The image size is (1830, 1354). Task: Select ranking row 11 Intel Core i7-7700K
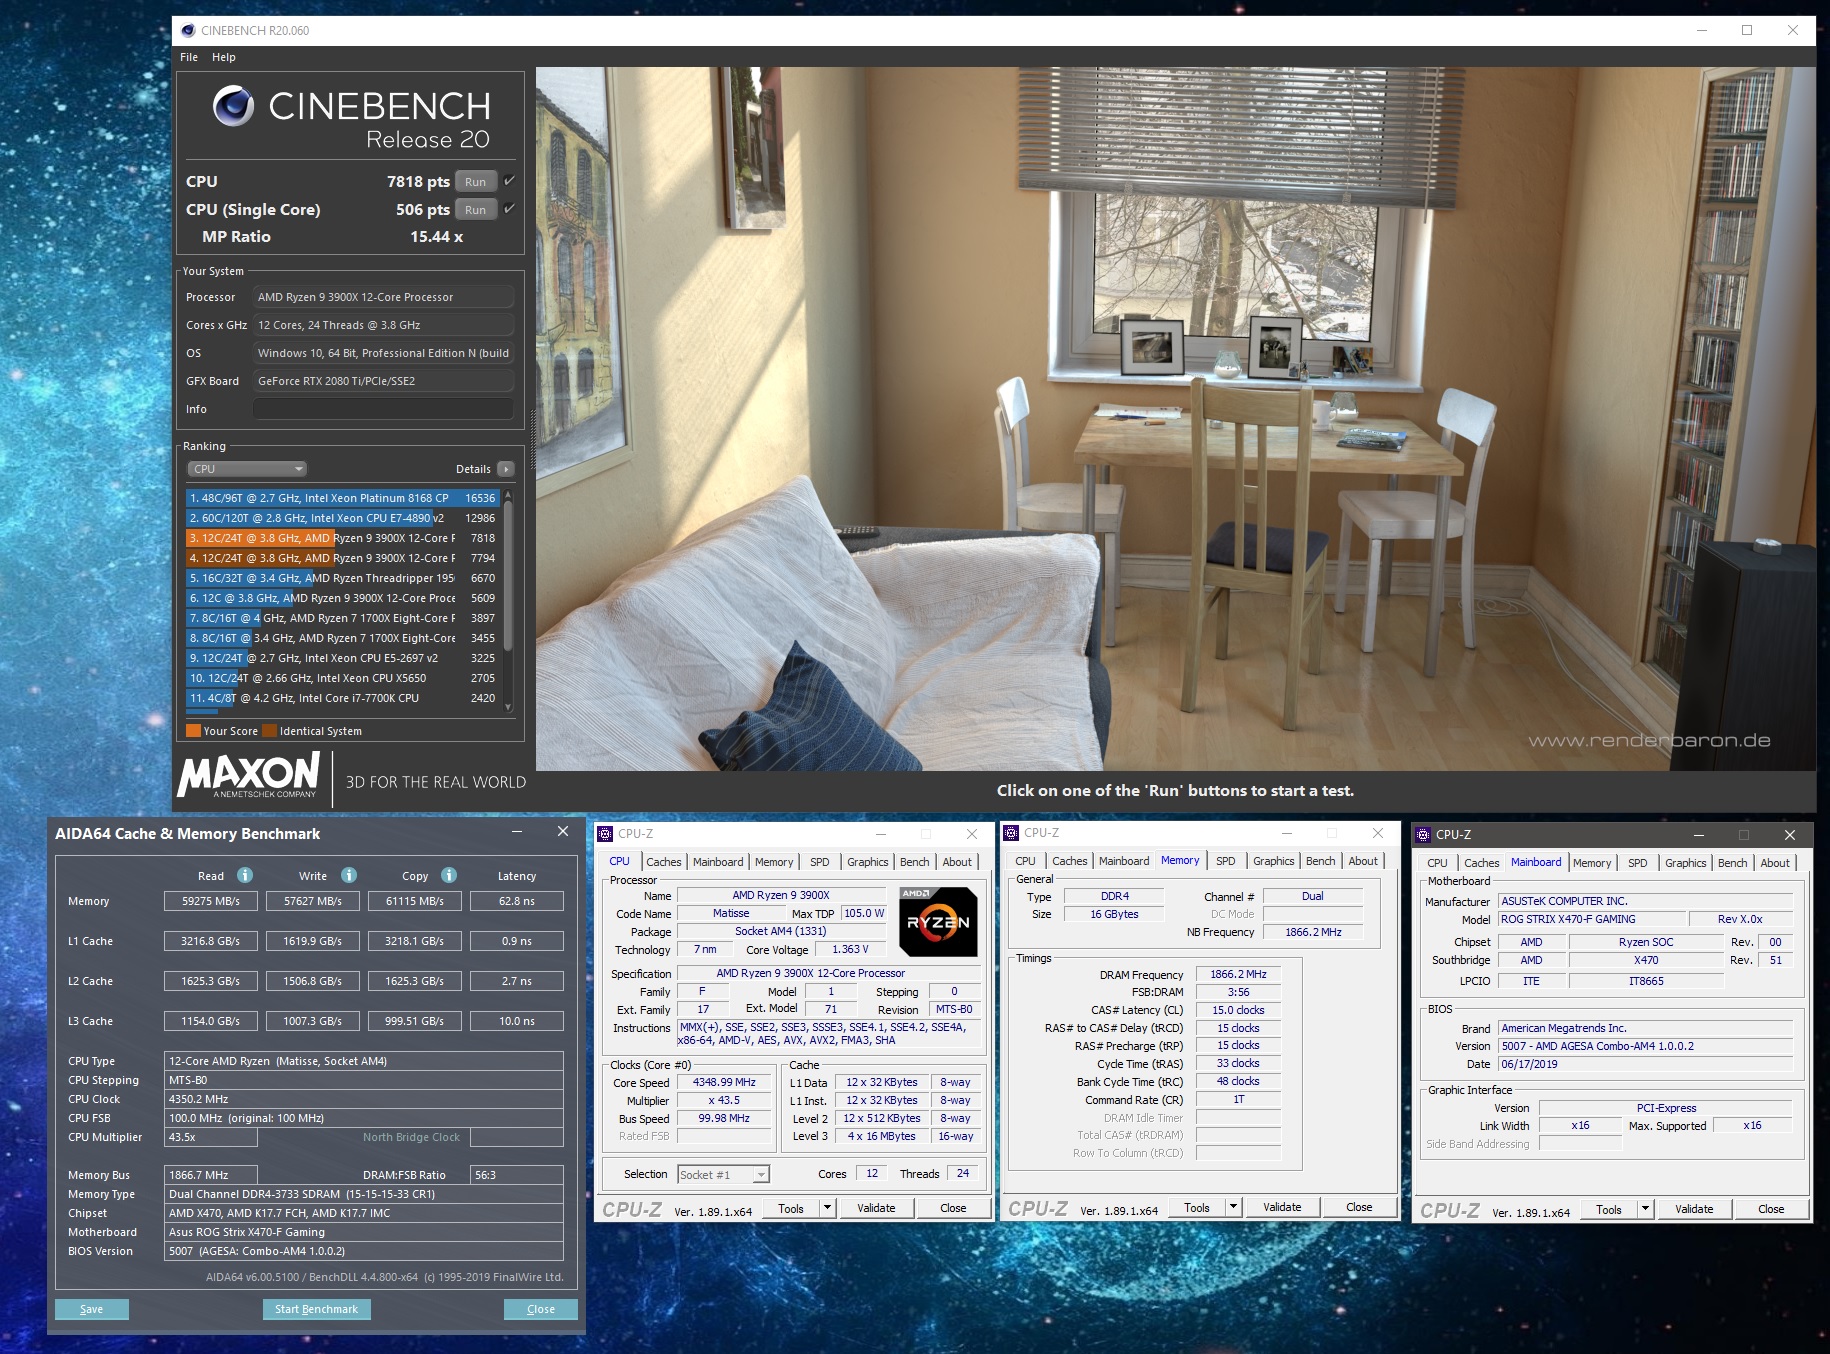(x=343, y=698)
